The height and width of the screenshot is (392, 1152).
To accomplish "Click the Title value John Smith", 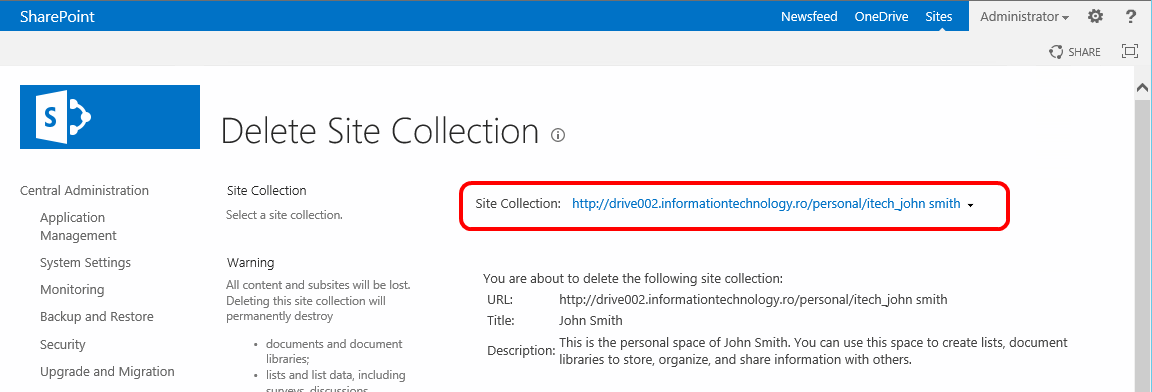I will coord(591,320).
